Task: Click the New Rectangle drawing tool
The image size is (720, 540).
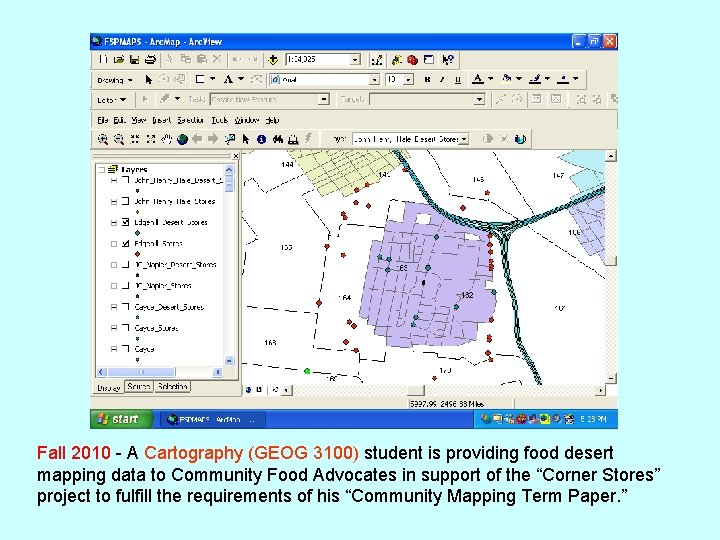Action: point(200,79)
